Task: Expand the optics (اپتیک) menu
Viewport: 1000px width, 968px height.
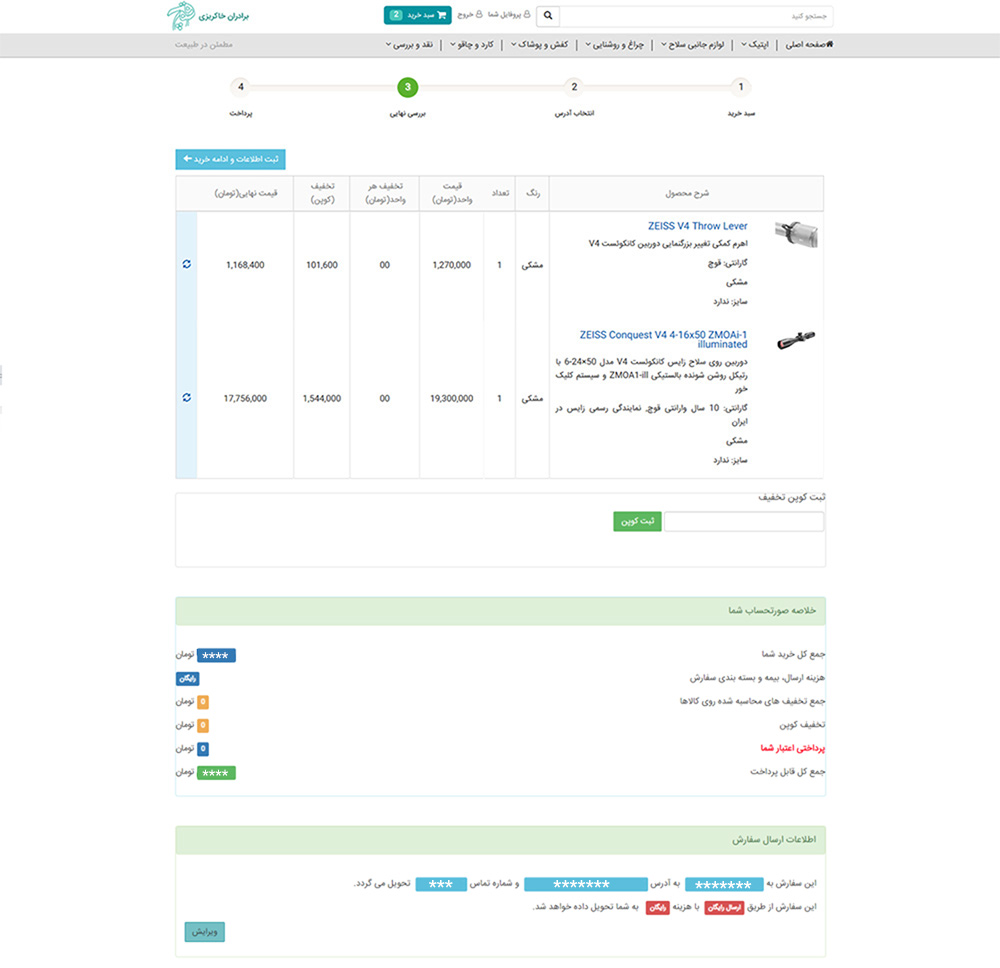Action: coord(754,45)
